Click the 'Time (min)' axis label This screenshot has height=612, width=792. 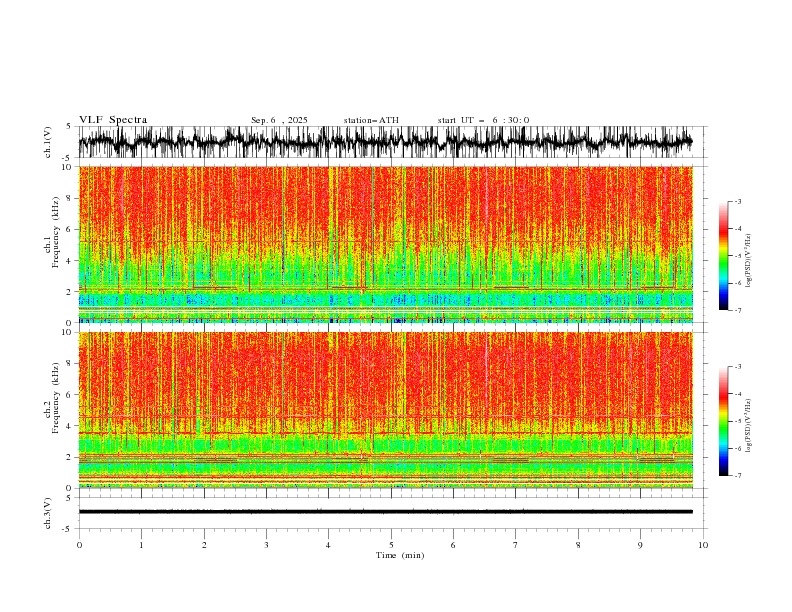(x=400, y=555)
